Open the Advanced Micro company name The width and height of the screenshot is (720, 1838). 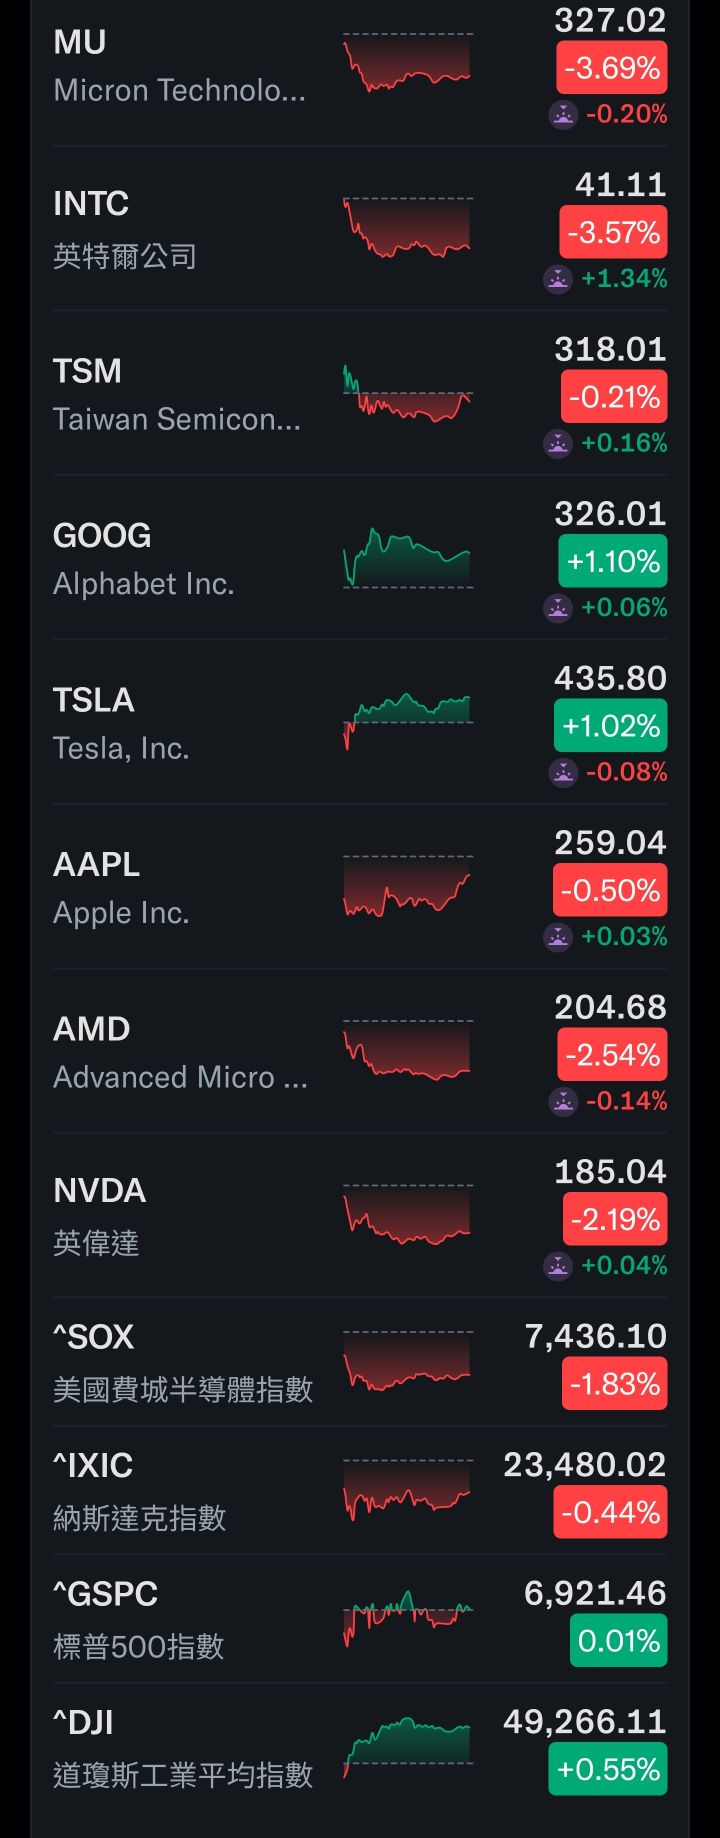pyautogui.click(x=180, y=1077)
